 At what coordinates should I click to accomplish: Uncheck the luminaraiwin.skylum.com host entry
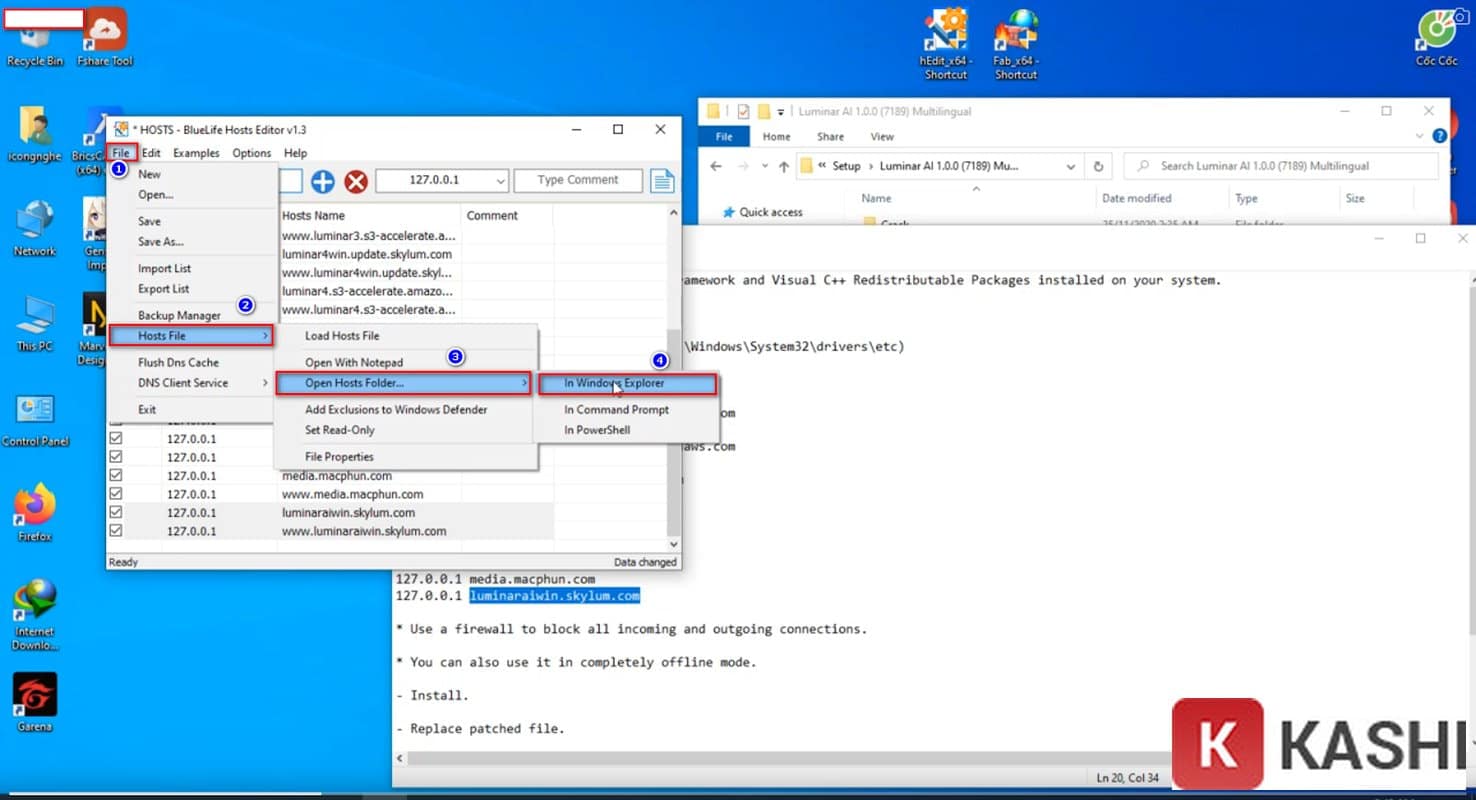coord(116,512)
